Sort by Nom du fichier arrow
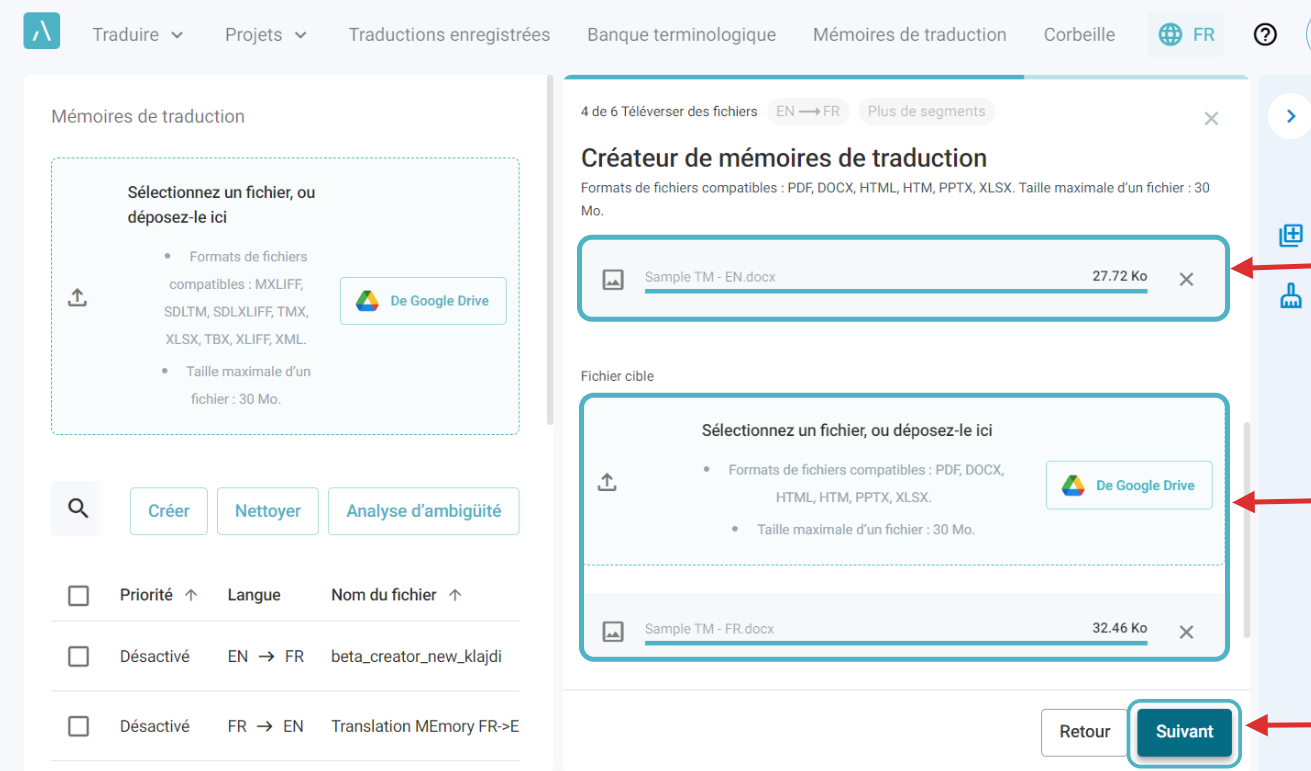Screen dimensions: 1311x771 click(455, 595)
